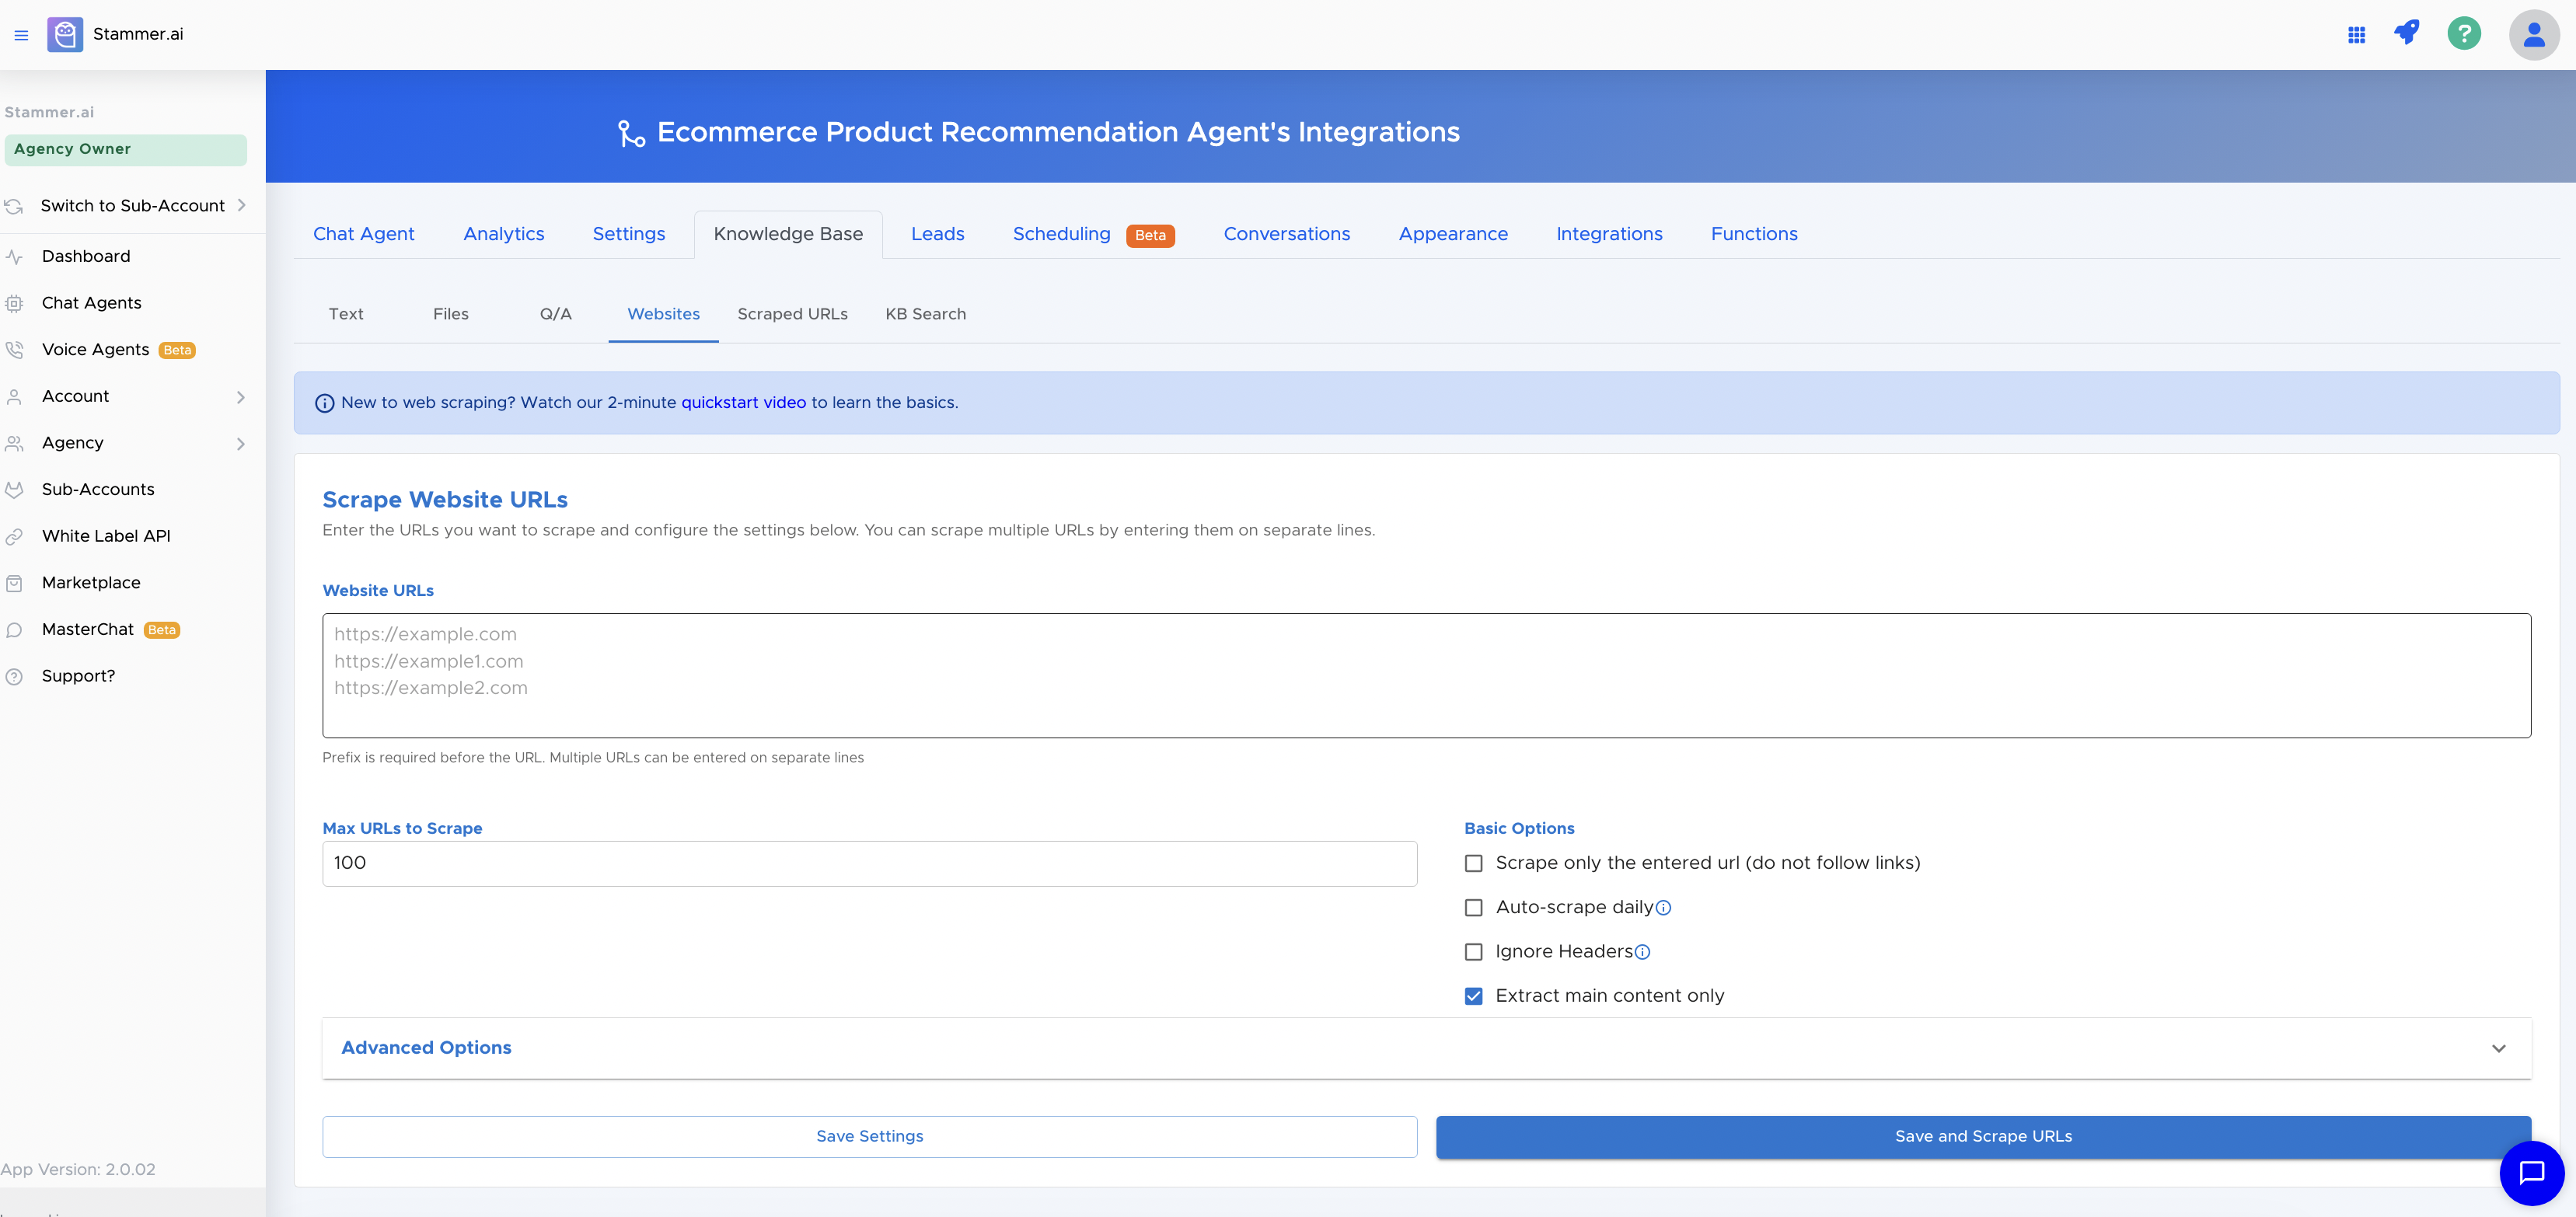Image resolution: width=2576 pixels, height=1217 pixels.
Task: Open the Chat Agents section
Action: [x=92, y=302]
